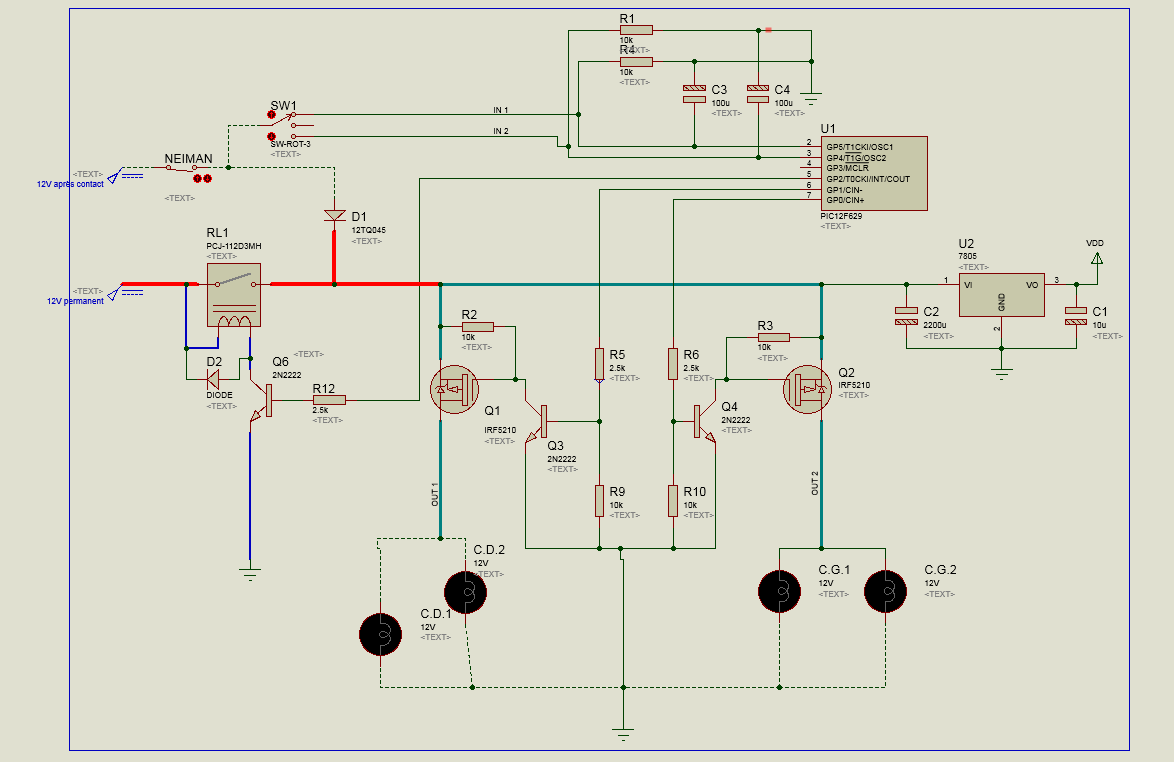Select capacitor C3 symbol
This screenshot has height=762, width=1174.
point(694,94)
